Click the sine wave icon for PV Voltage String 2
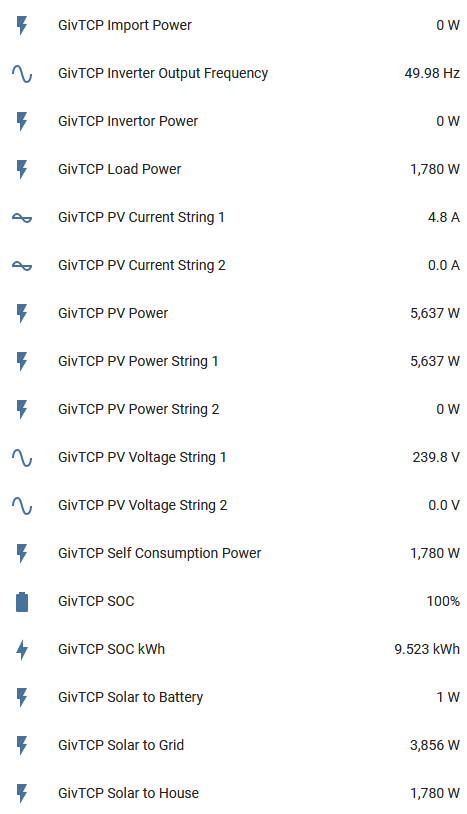Screen dimensions: 467x814 (x=22, y=506)
